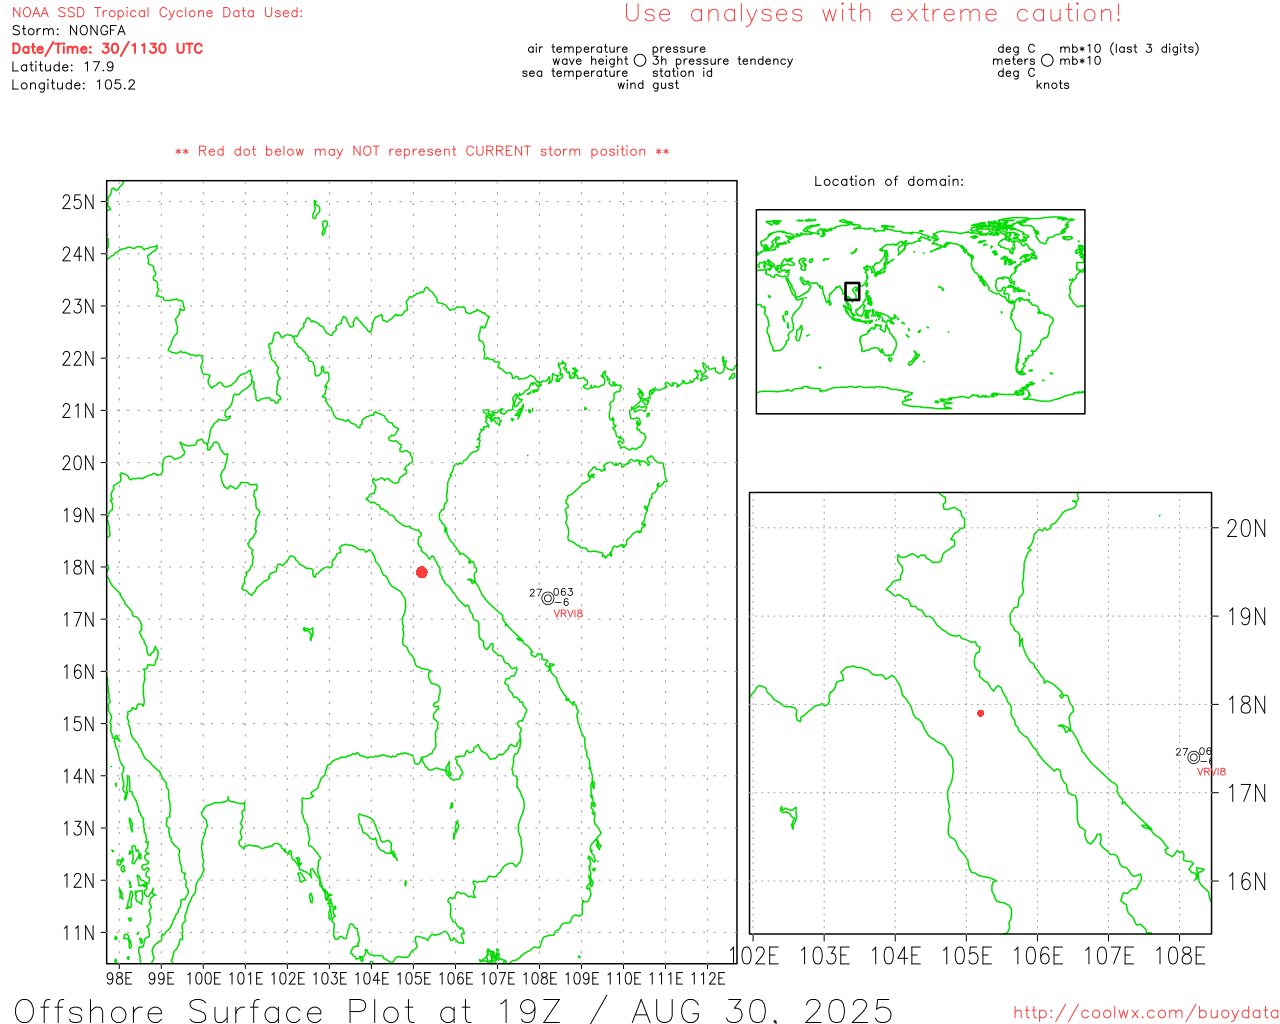This screenshot has width=1280, height=1024.
Task: Click the world overview map thumbnail
Action: tap(920, 311)
